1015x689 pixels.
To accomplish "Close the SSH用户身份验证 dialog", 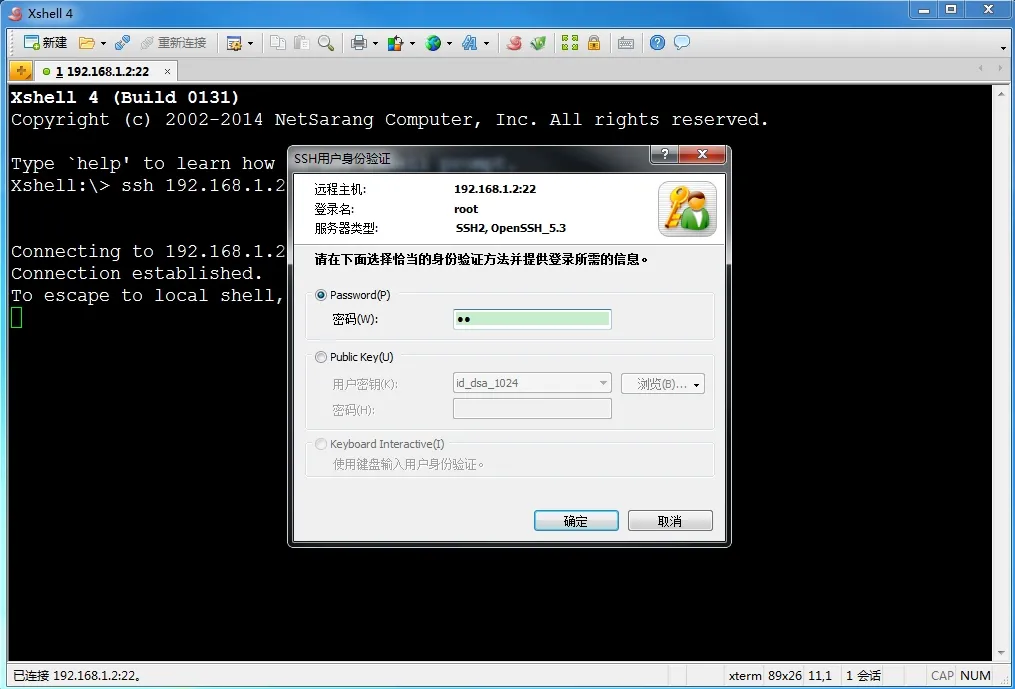I will (702, 155).
